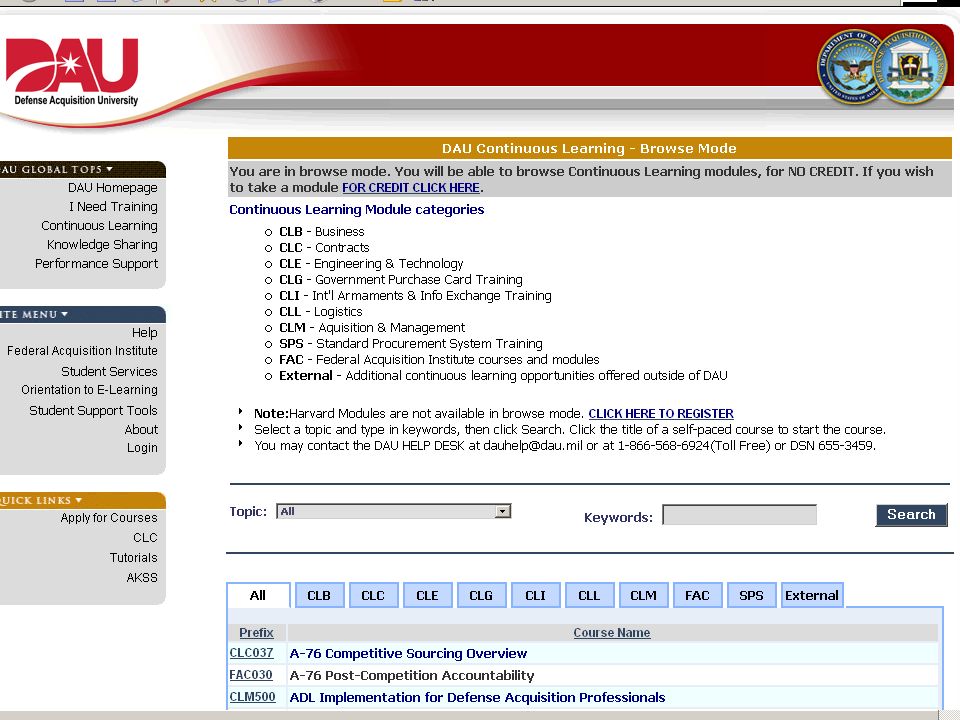
Task: Expand the DAU Global Tops menu header
Action: (83, 169)
